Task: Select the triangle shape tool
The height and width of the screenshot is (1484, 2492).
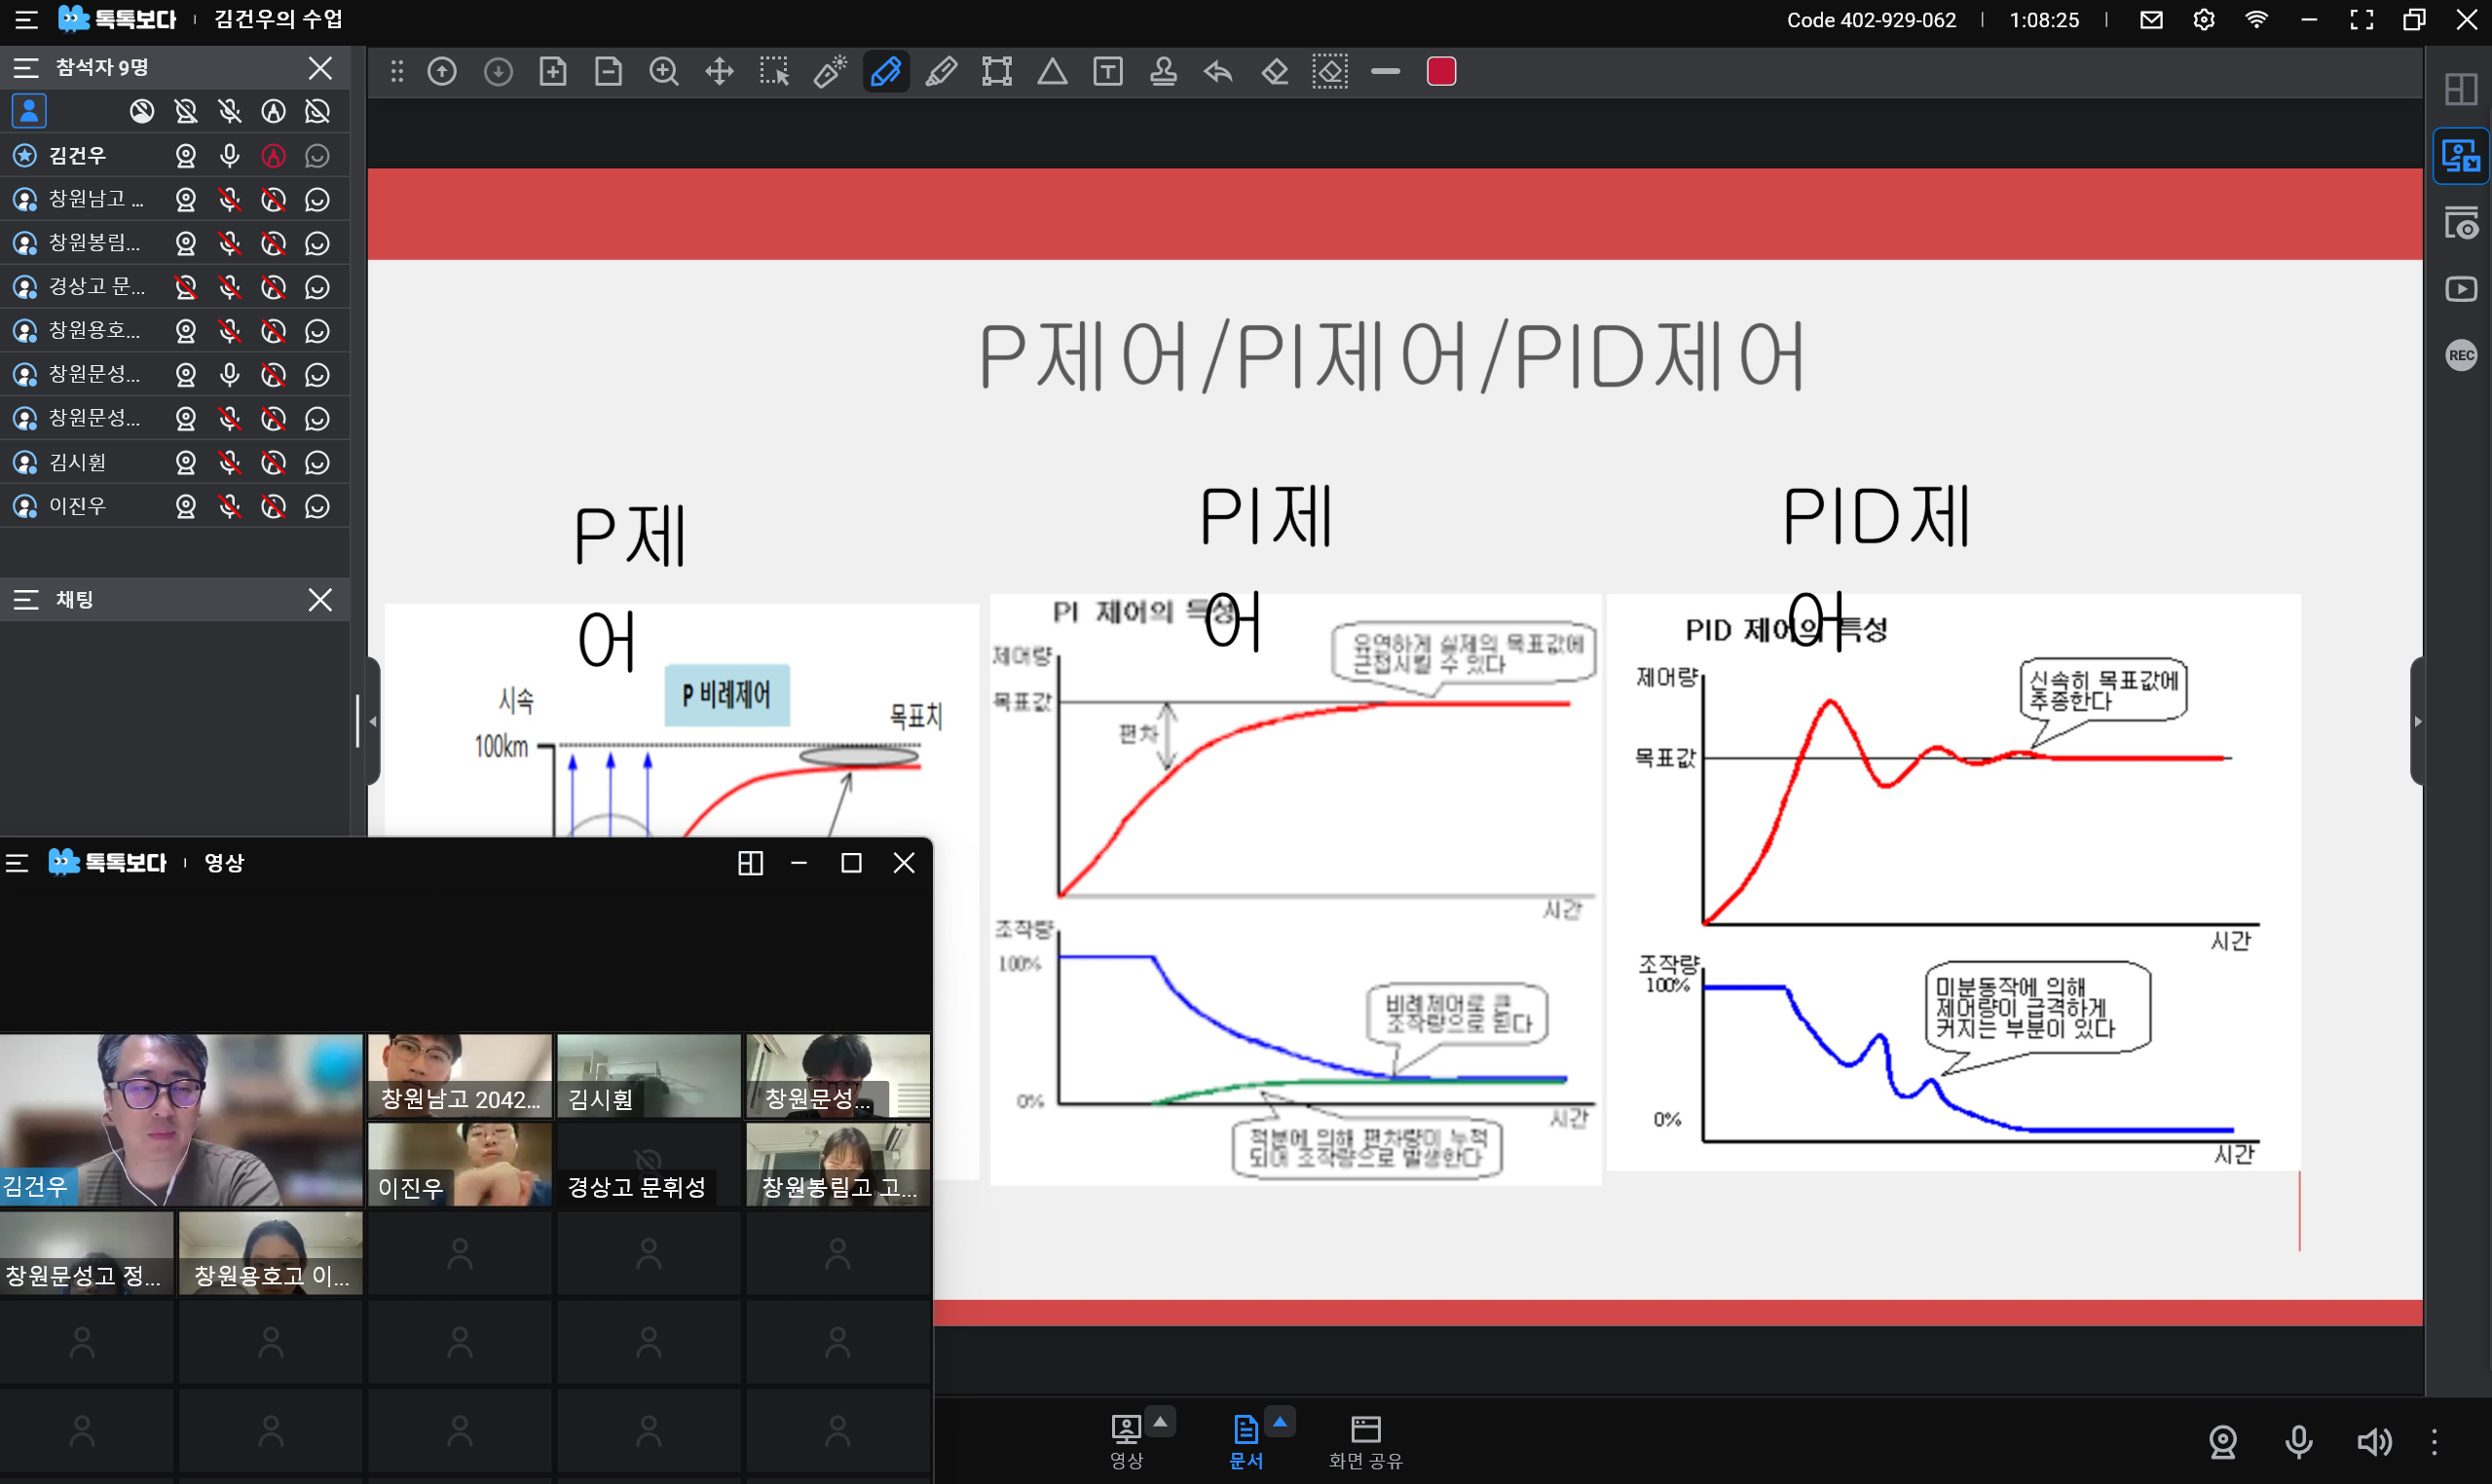Action: click(1052, 72)
